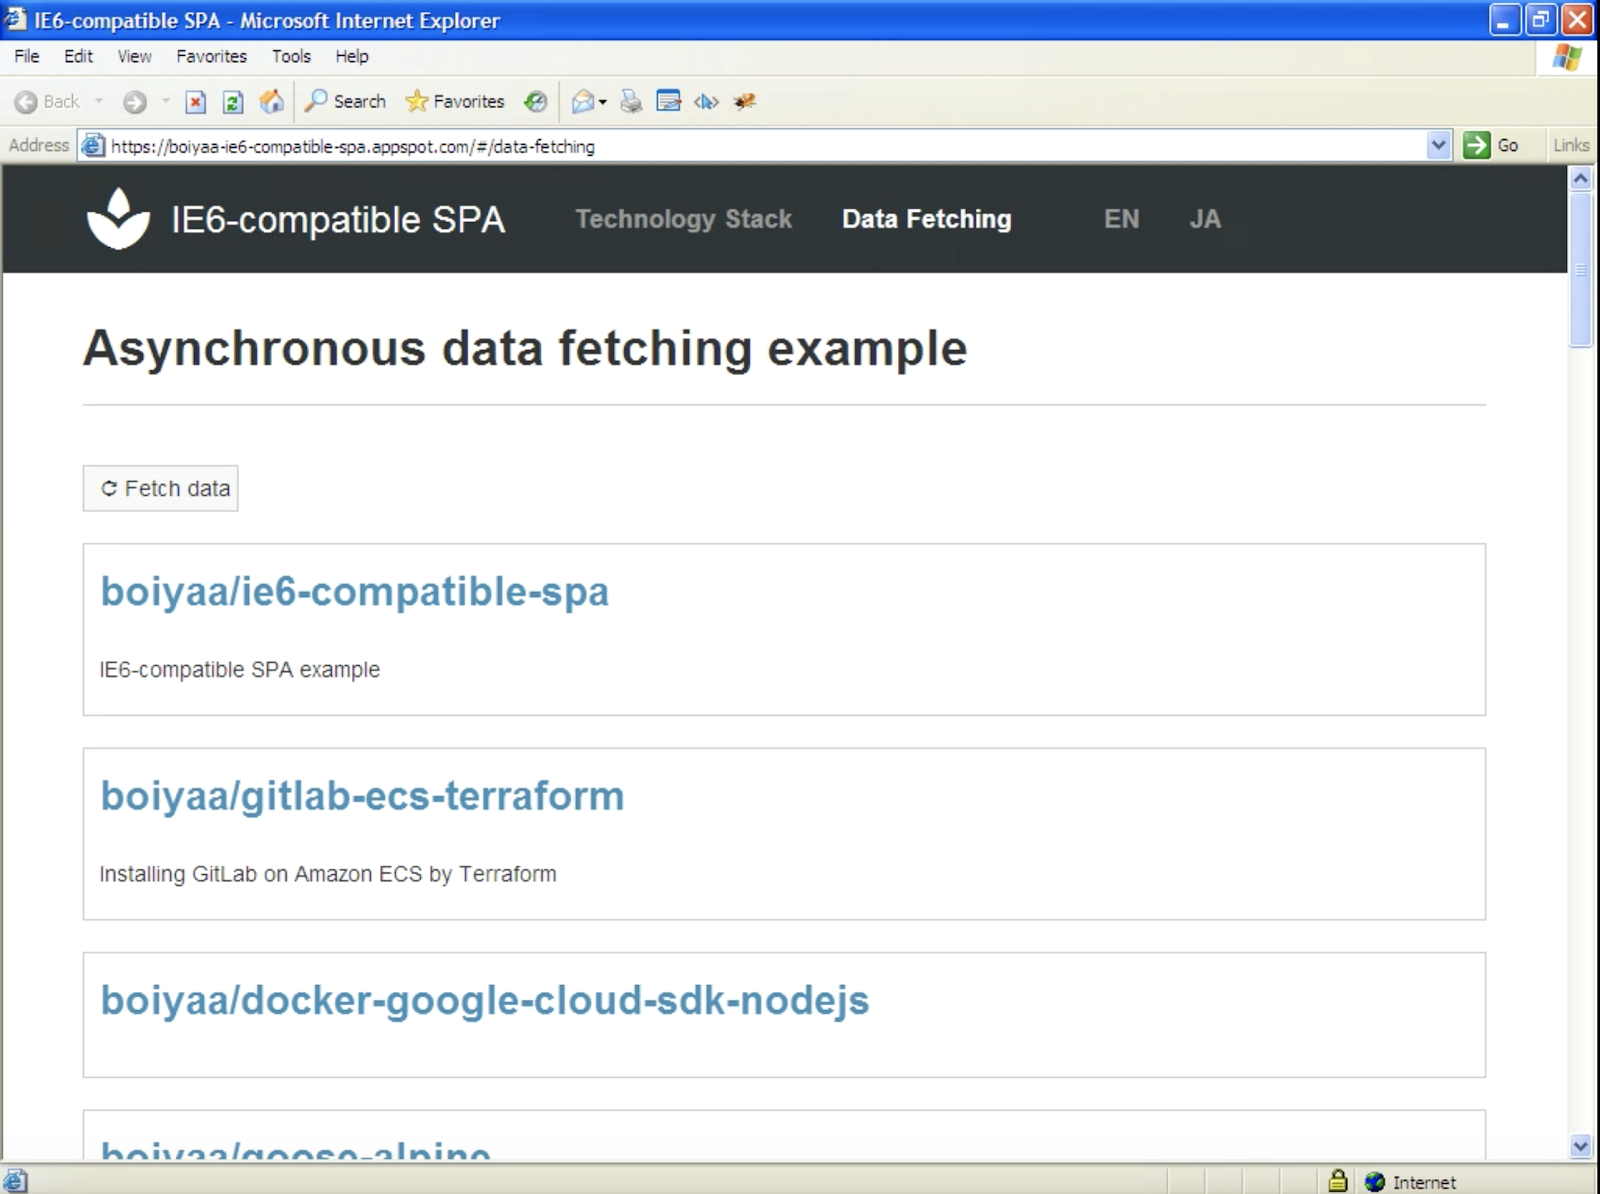Viewport: 1600px width, 1194px height.
Task: Open the Favorites menu
Action: [x=211, y=56]
